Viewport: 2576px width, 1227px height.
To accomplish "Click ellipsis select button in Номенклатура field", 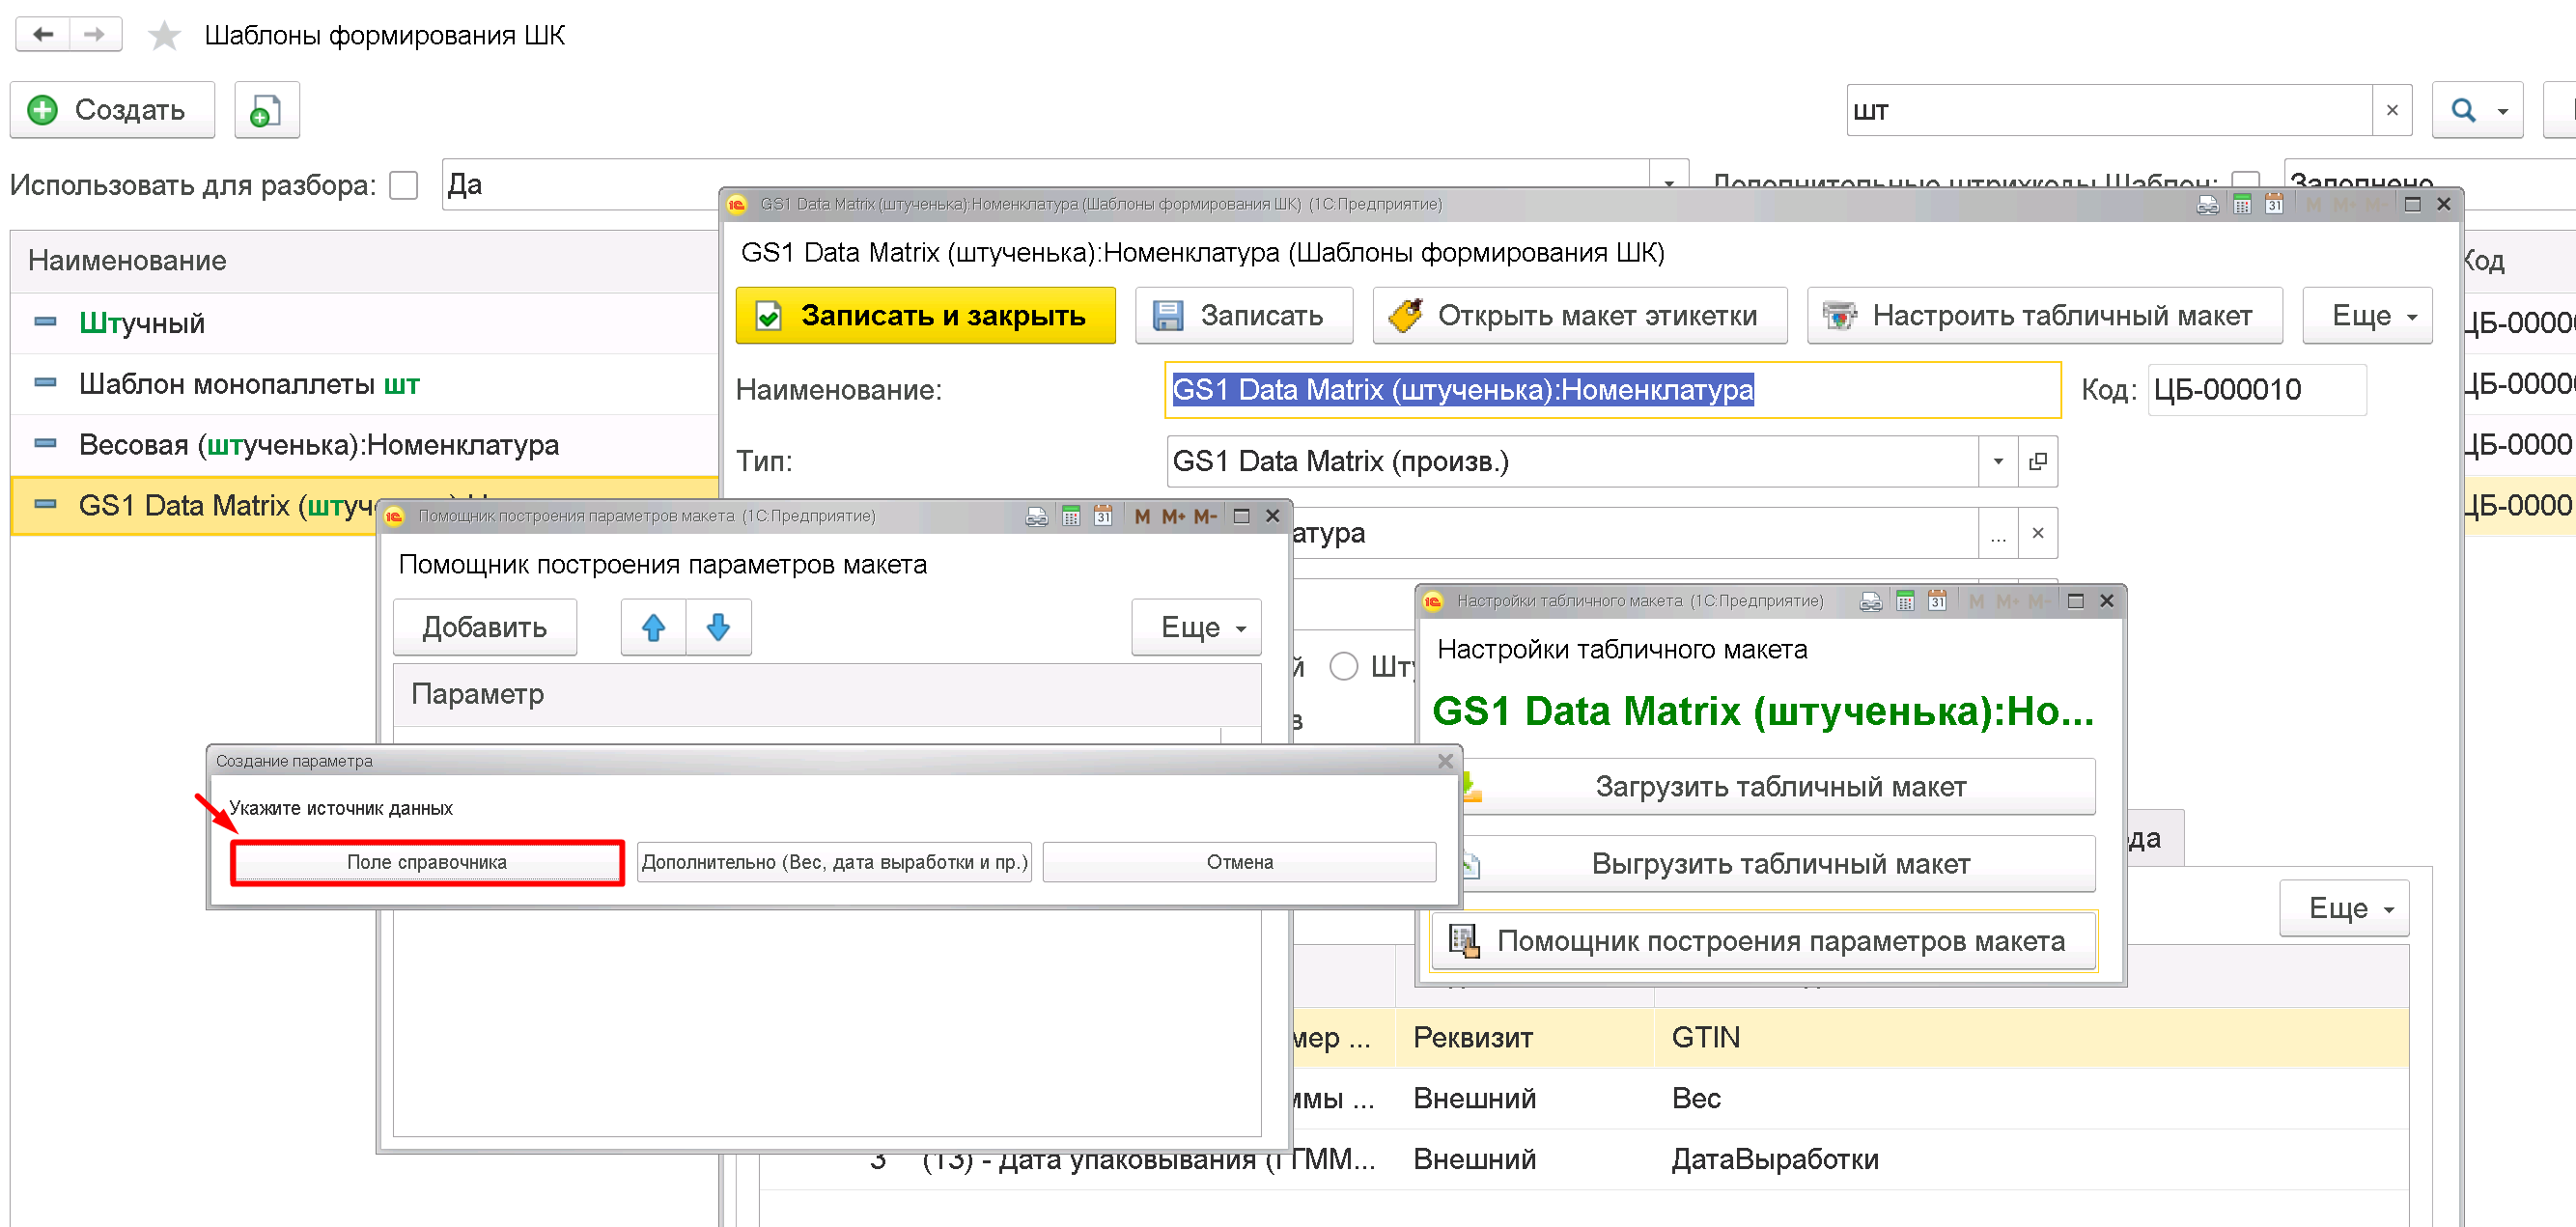I will (1997, 533).
